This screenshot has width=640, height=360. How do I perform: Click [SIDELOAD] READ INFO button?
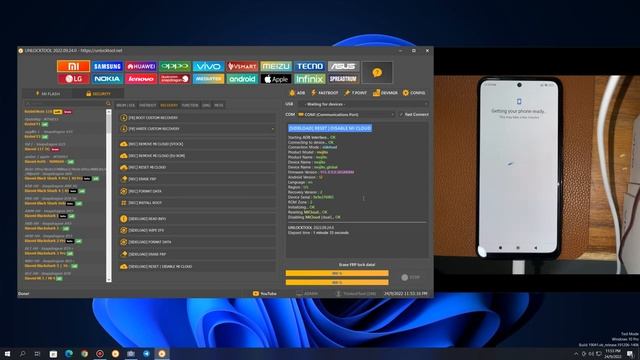(198, 219)
